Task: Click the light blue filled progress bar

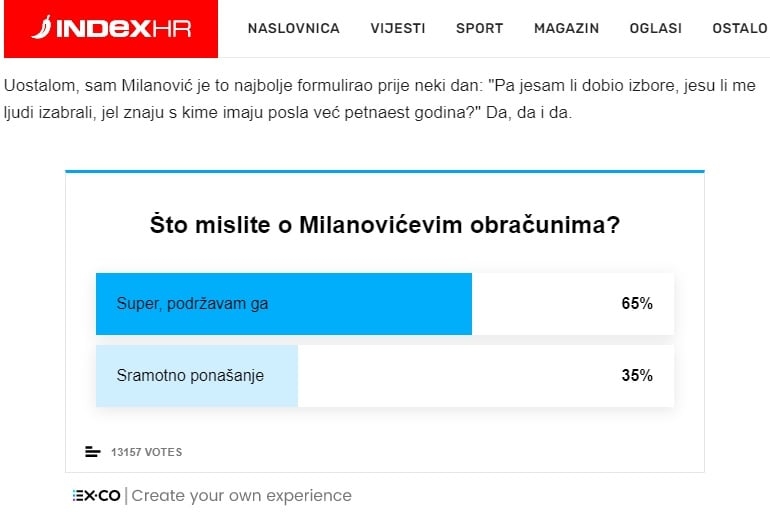Action: pyautogui.click(x=197, y=376)
